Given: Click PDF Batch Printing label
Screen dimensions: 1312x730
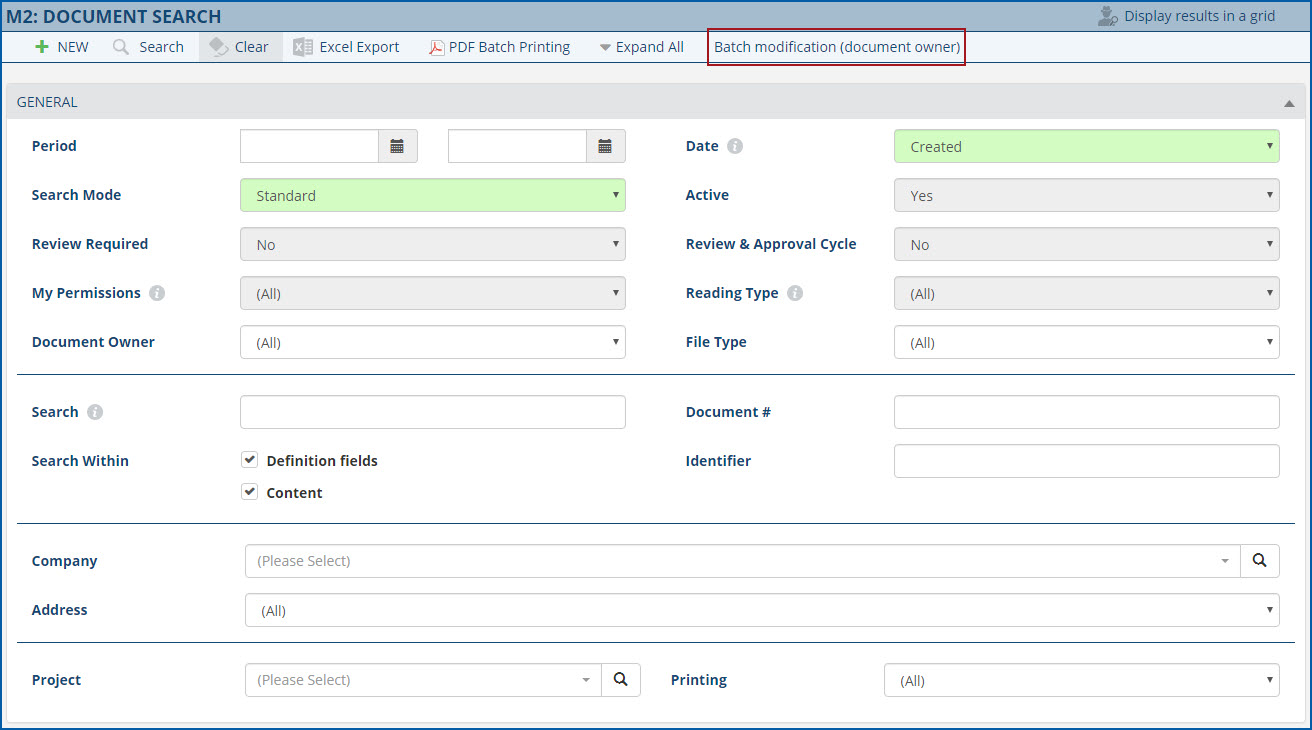Looking at the screenshot, I should [509, 47].
